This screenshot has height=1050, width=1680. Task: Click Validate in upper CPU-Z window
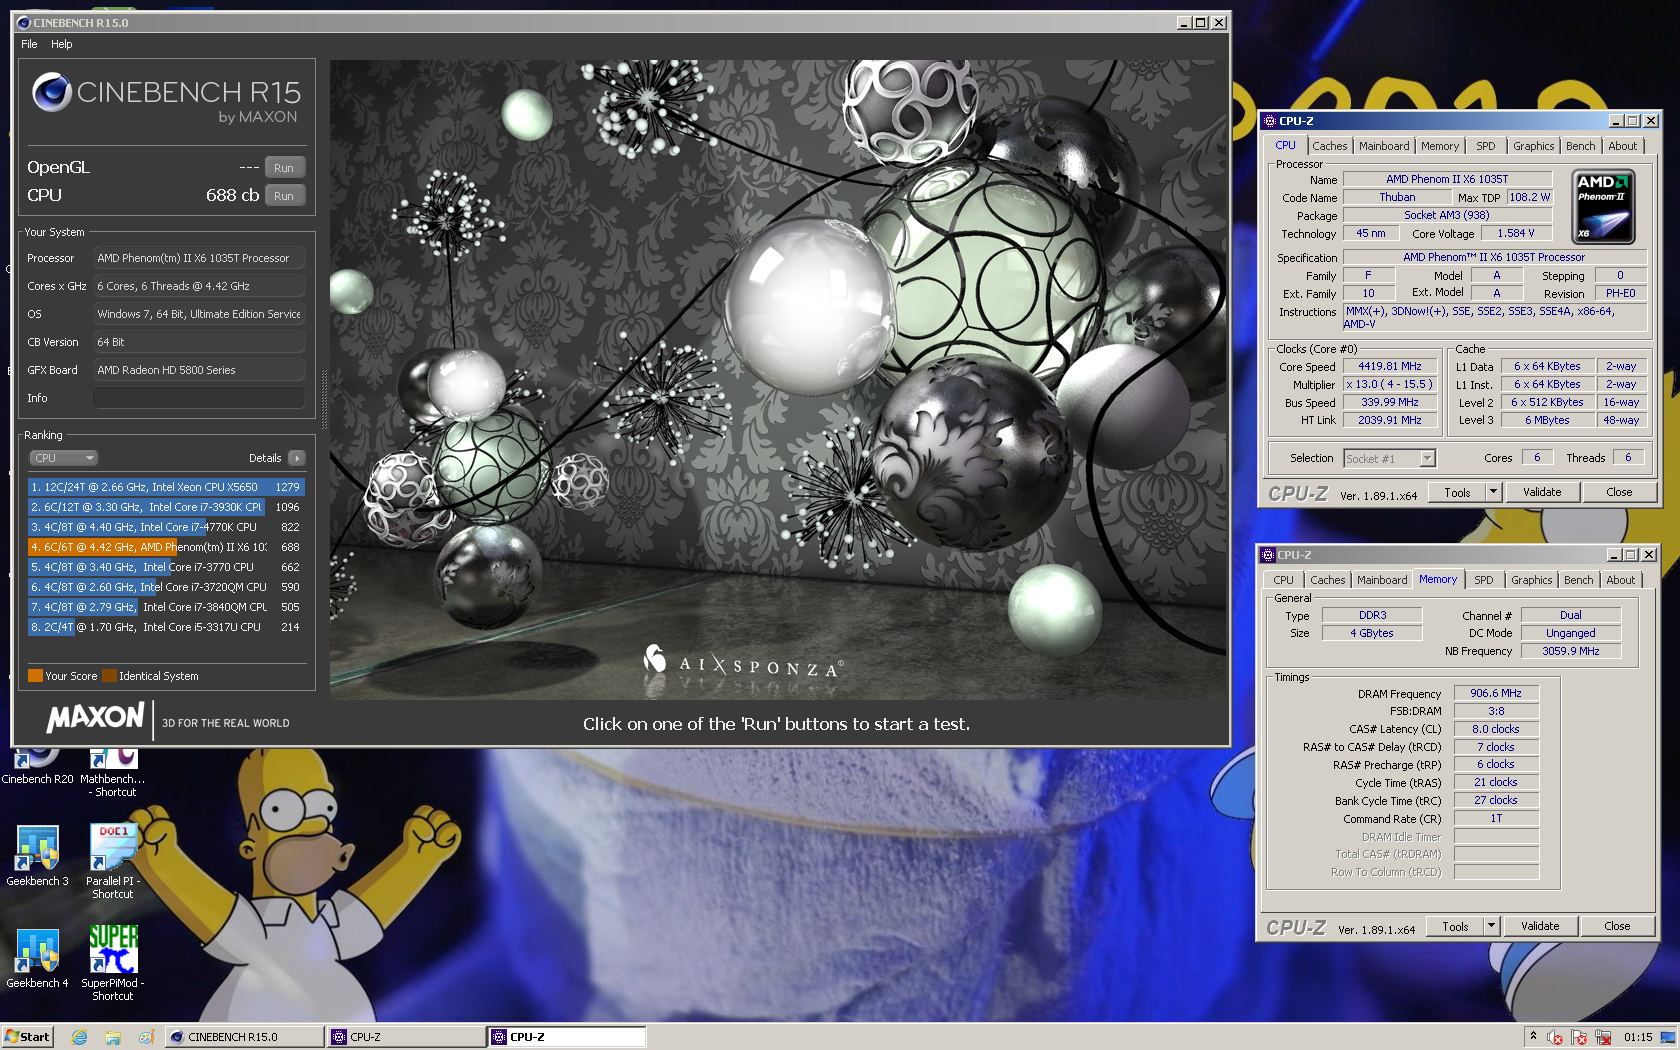coord(1542,492)
